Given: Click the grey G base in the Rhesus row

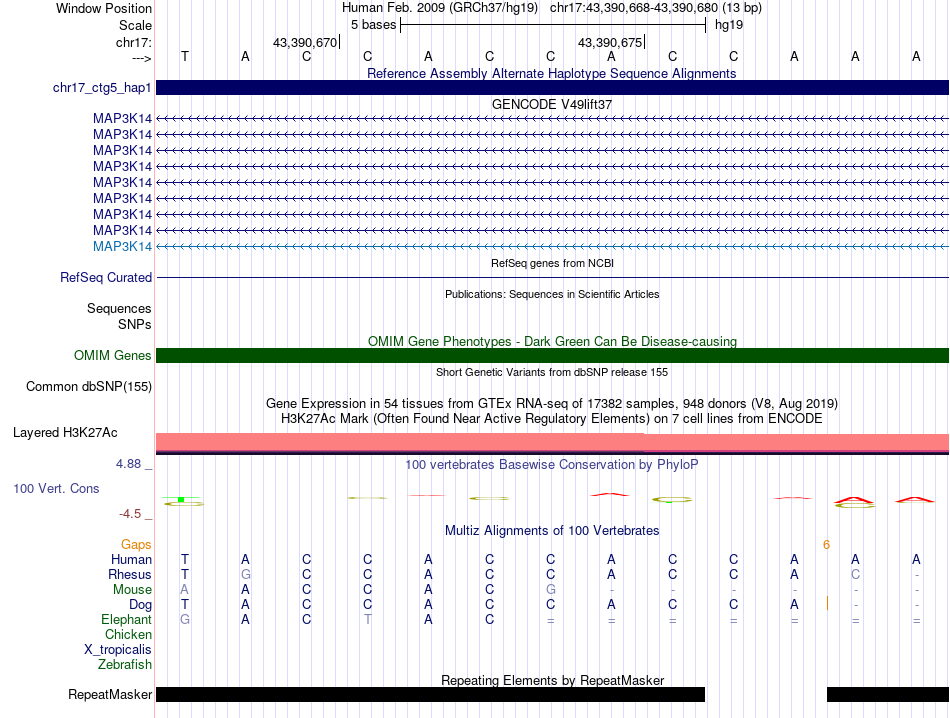Looking at the screenshot, I should click(x=245, y=574).
